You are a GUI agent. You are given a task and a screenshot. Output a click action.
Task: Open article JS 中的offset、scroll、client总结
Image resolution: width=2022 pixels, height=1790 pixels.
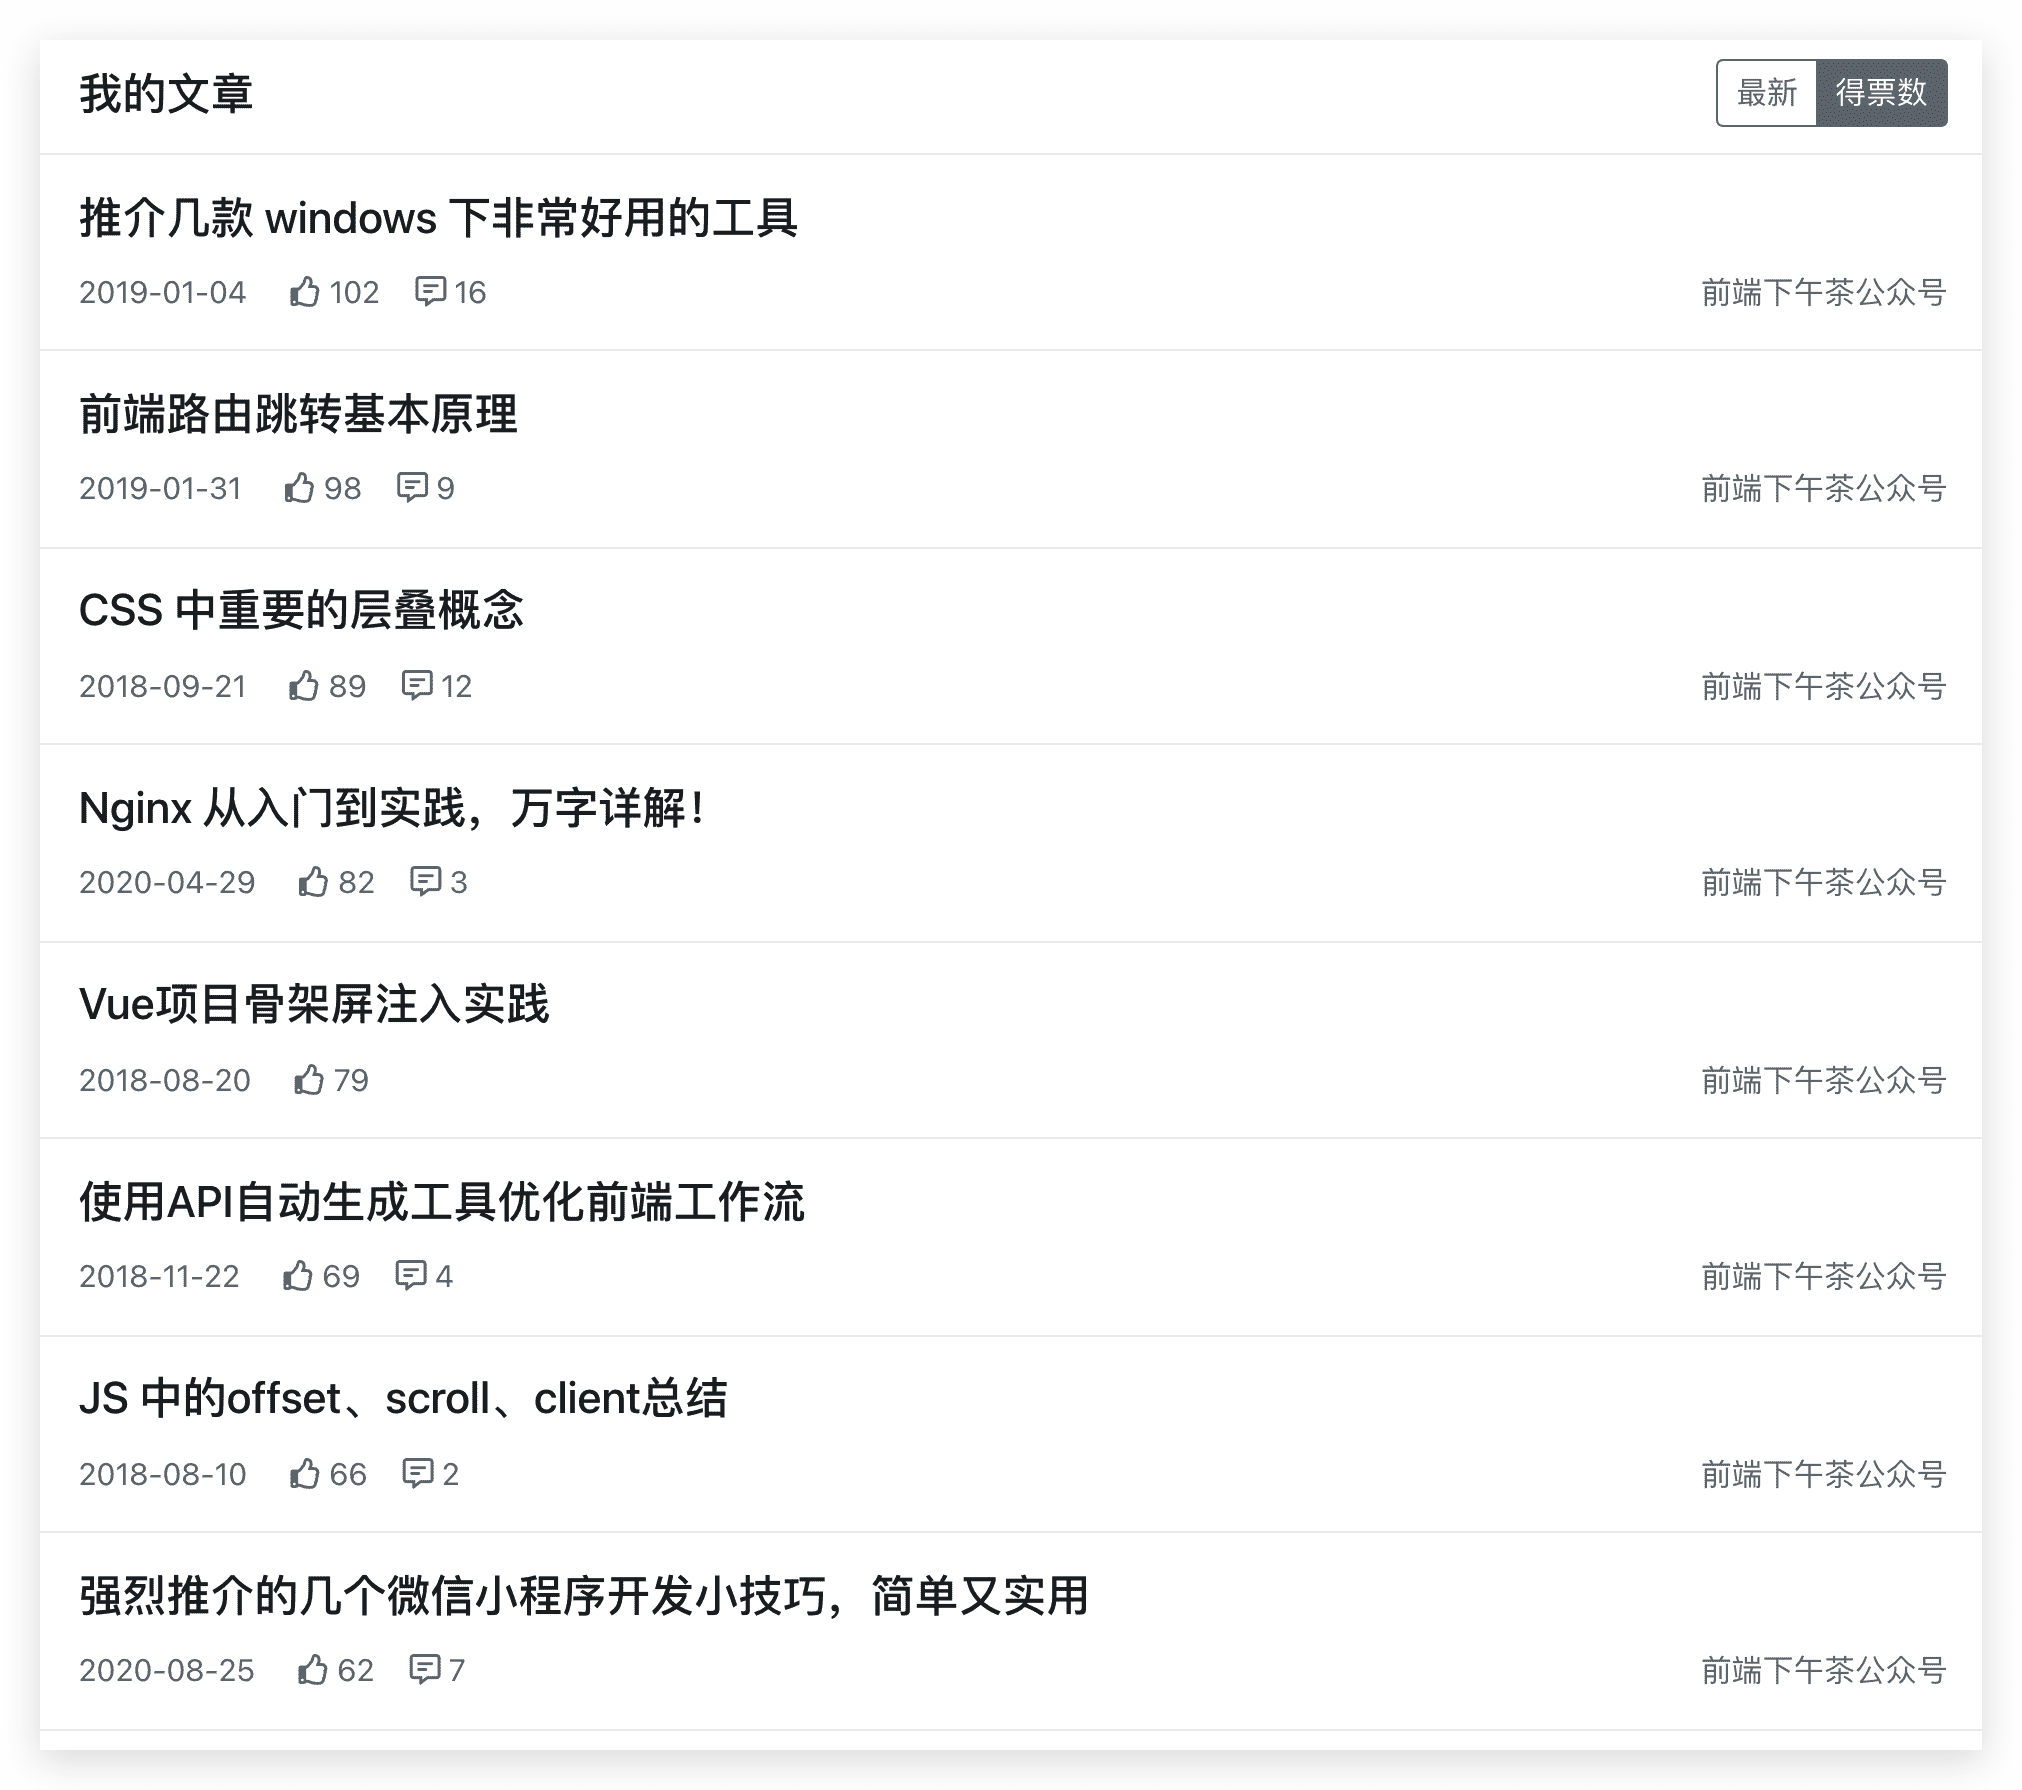[x=403, y=1398]
